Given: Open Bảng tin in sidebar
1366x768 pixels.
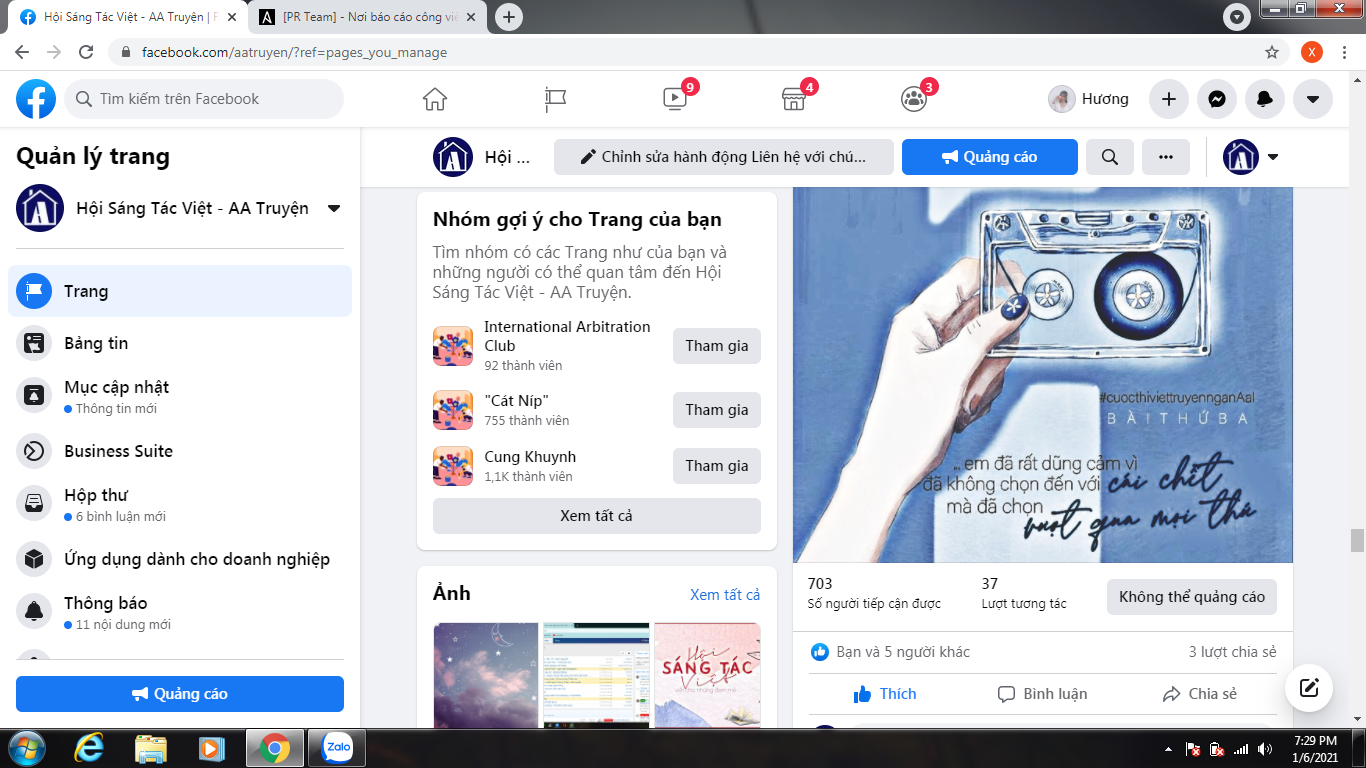Looking at the screenshot, I should pos(180,343).
